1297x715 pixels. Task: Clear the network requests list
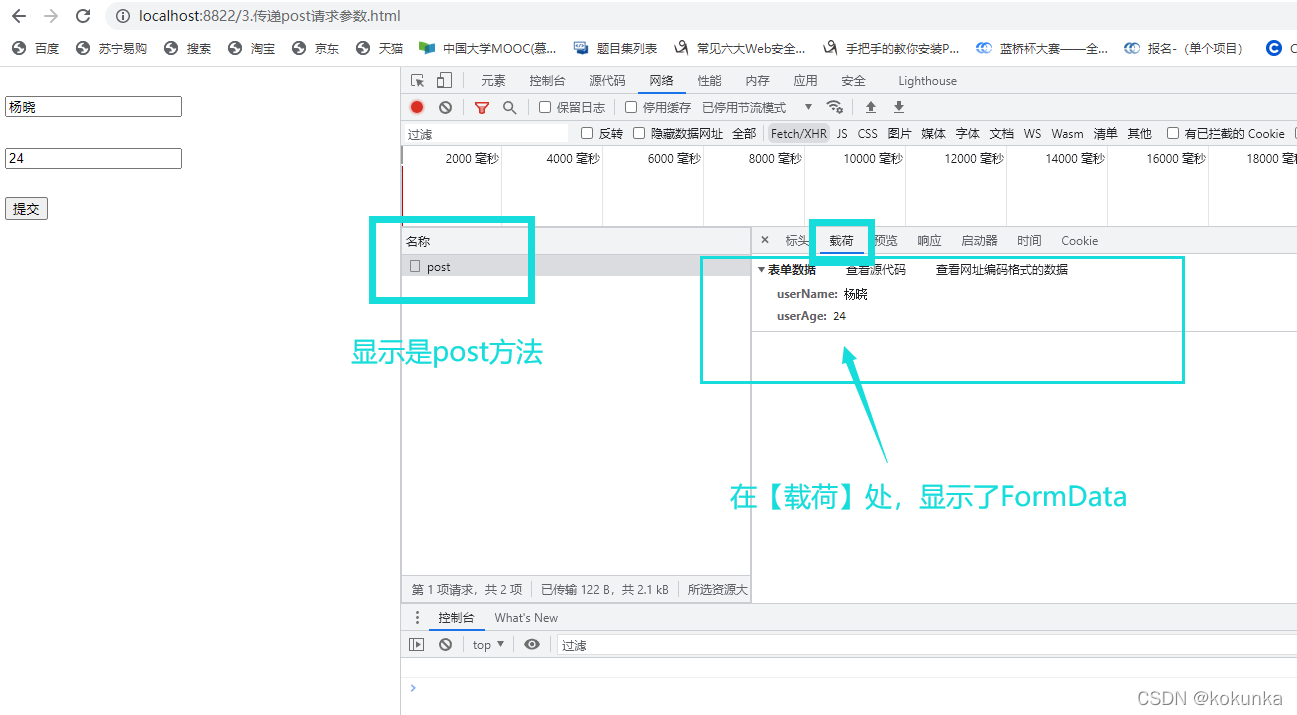tap(445, 107)
